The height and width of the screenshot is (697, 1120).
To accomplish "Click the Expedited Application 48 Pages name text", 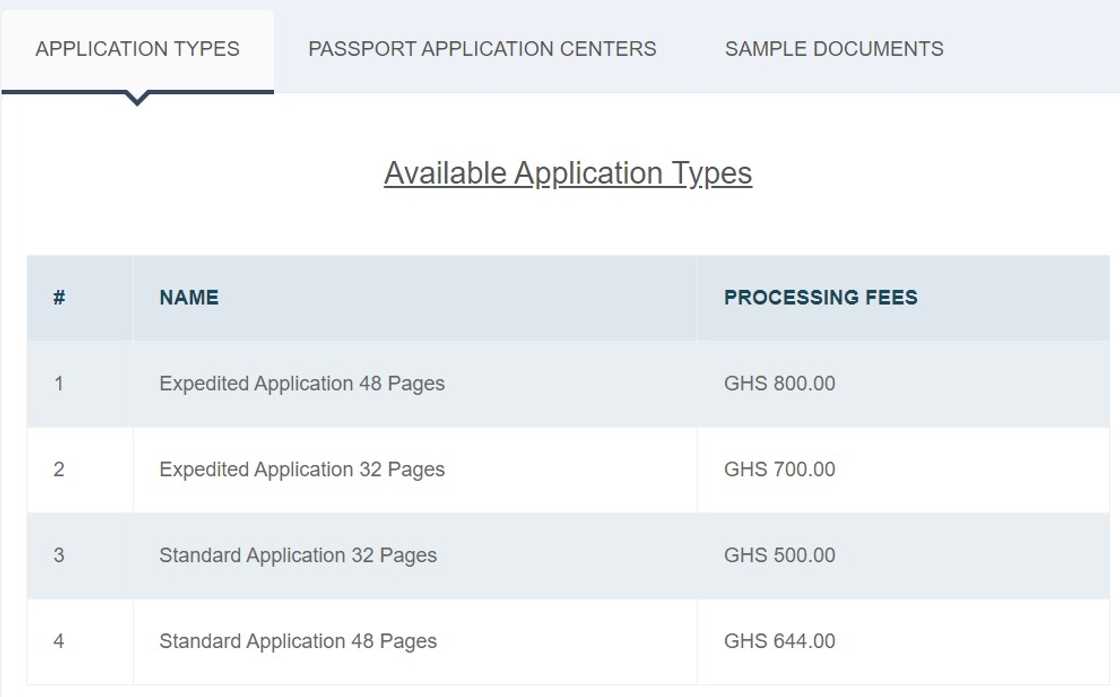I will click(x=301, y=383).
